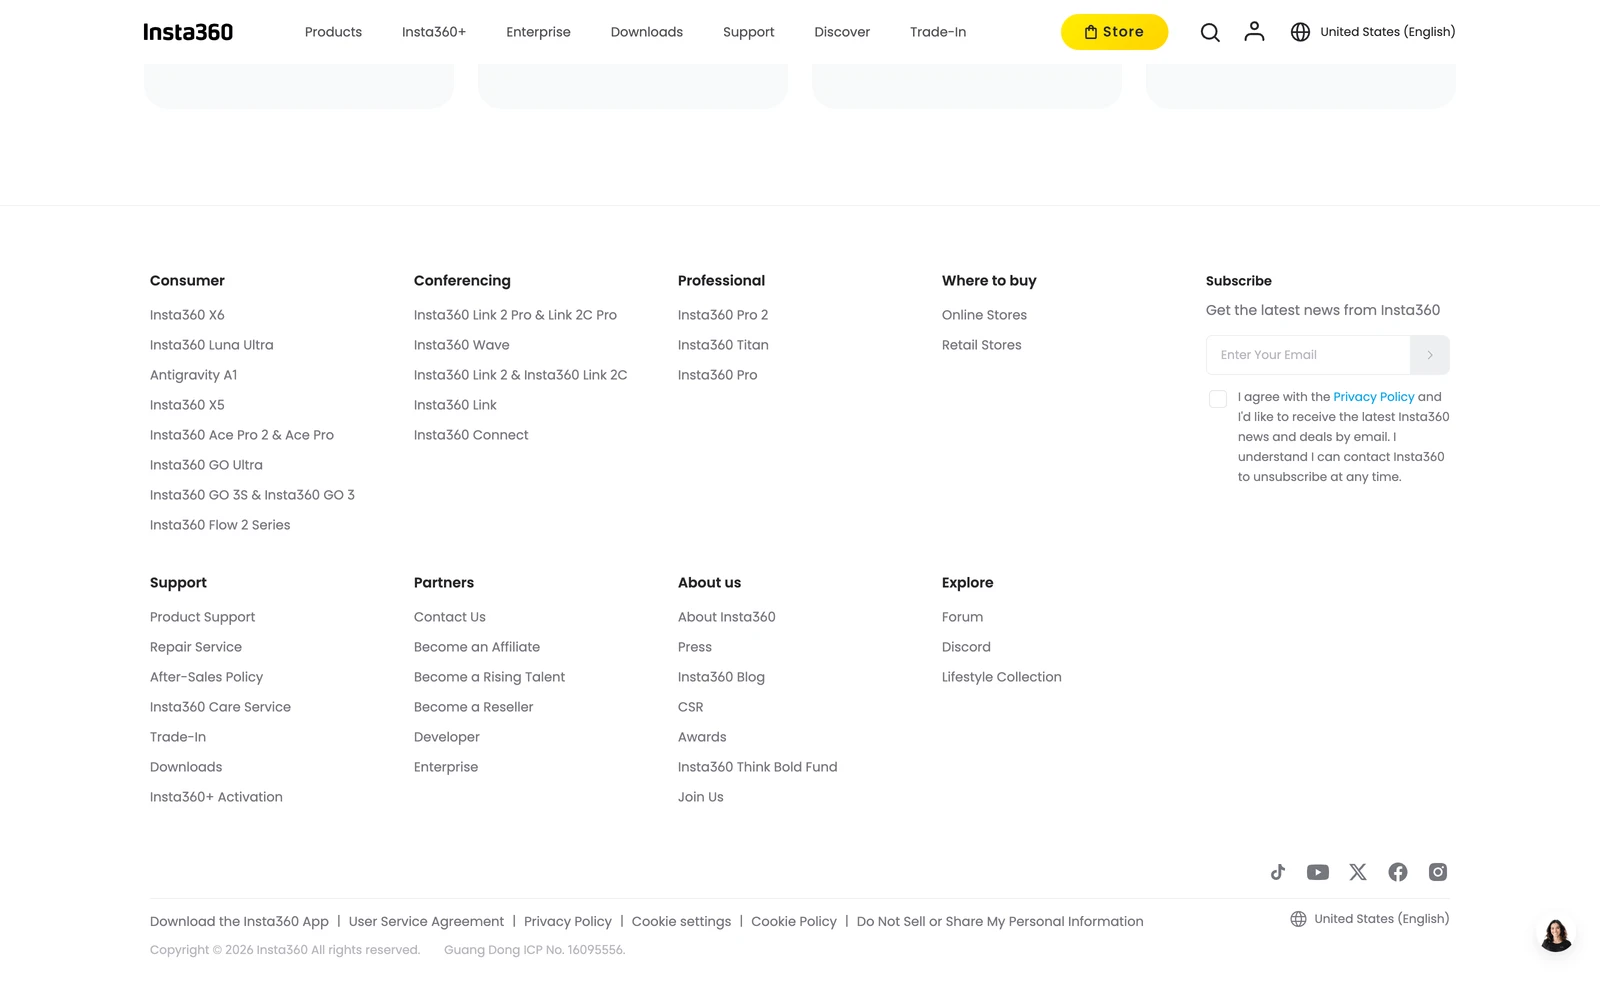Screen dimensions: 1600x1000
Task: Open the Facebook social icon
Action: tap(1398, 872)
